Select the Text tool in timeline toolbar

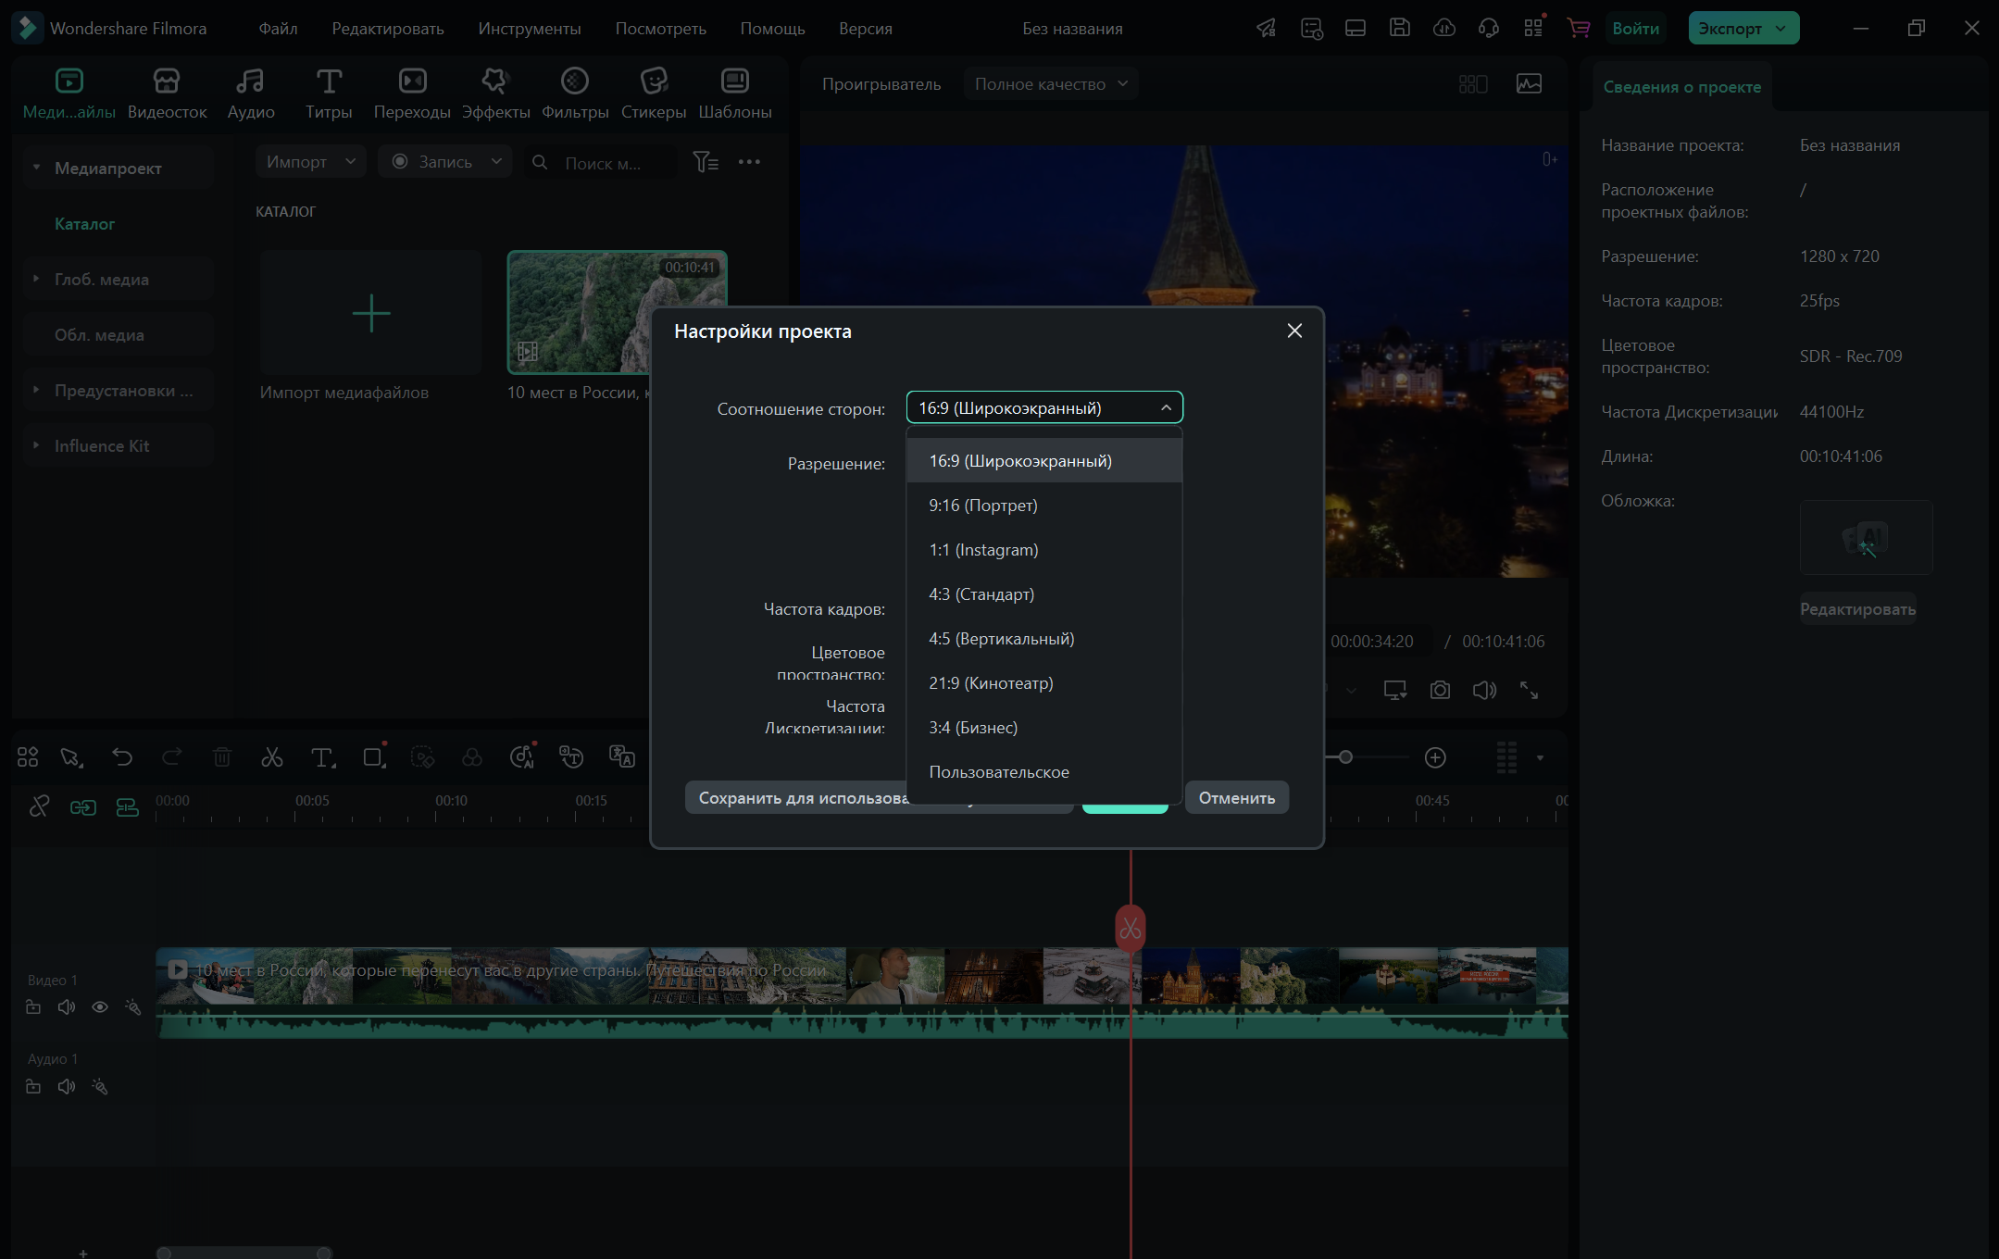pos(322,758)
